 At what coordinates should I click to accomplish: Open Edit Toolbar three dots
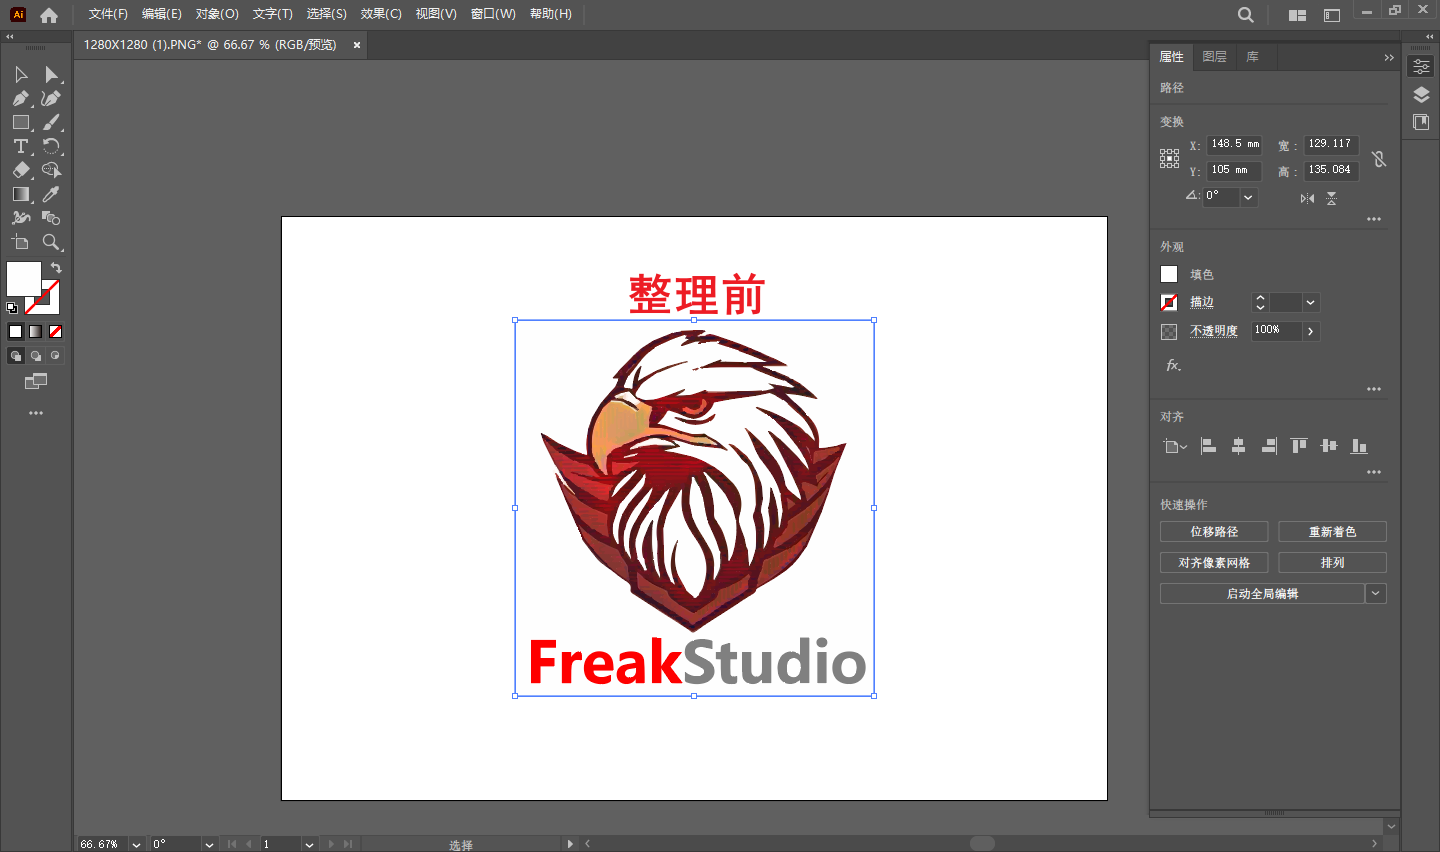click(36, 413)
